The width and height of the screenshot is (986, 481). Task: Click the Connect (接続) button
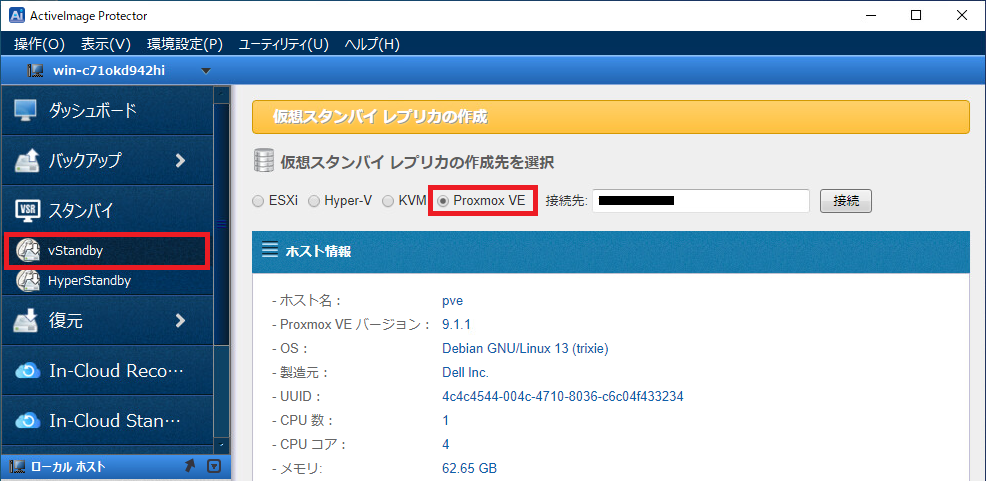[x=845, y=201]
